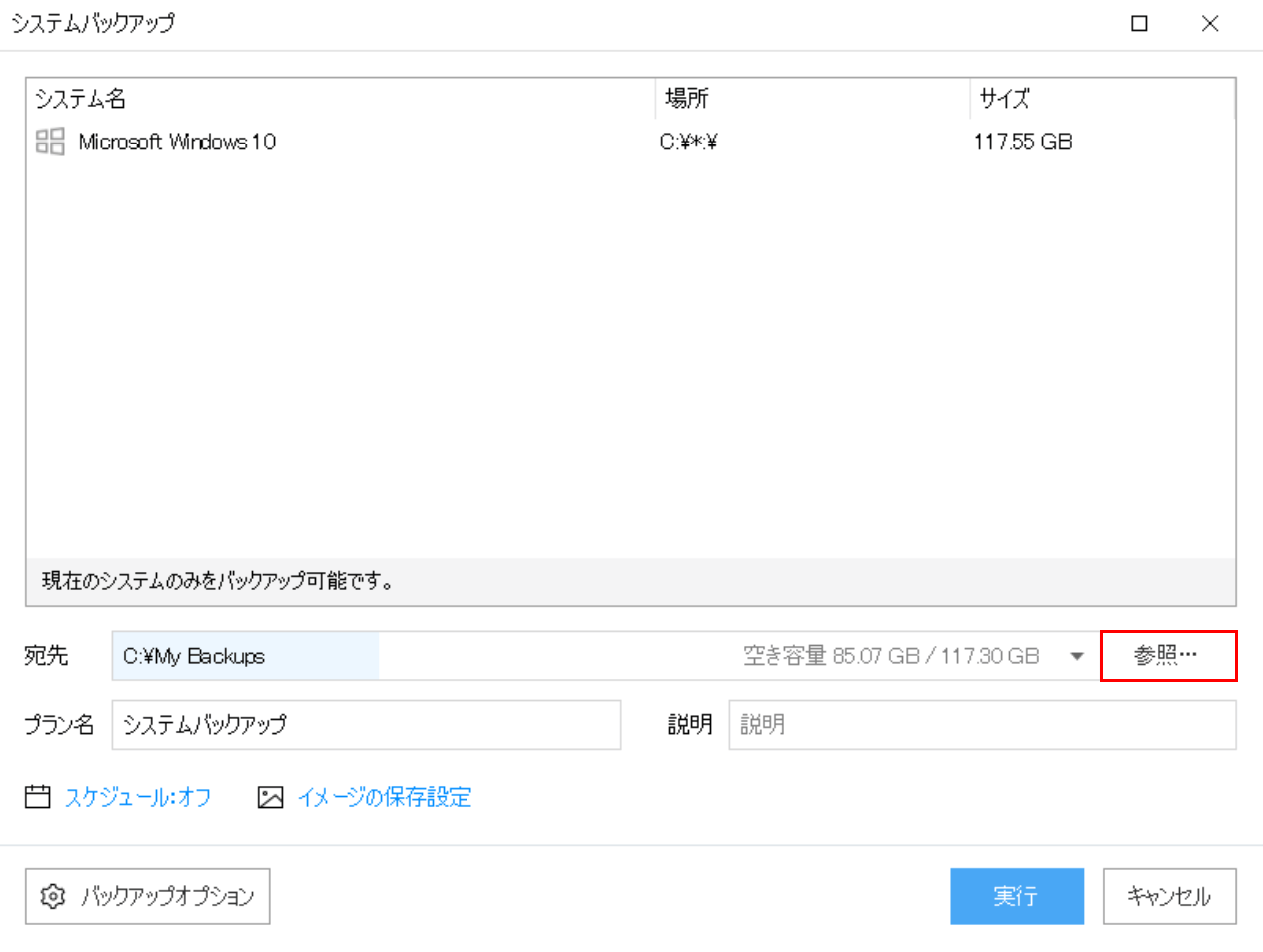Open the イメージの保存設定 link
The width and height of the screenshot is (1263, 952).
tap(384, 797)
